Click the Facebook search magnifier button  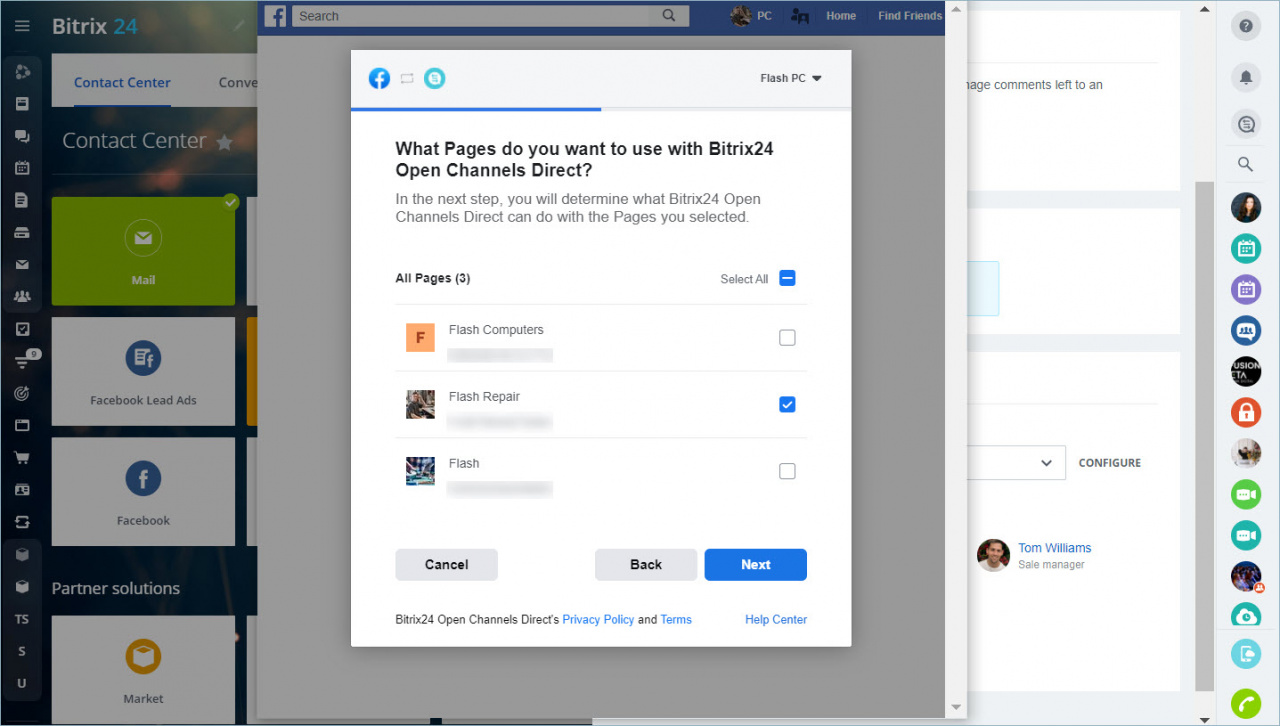pyautogui.click(x=669, y=15)
